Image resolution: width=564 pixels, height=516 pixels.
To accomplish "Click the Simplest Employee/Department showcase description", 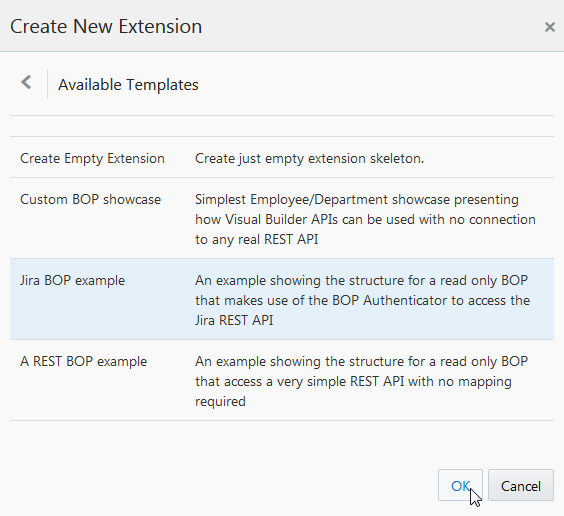I will pyautogui.click(x=365, y=219).
